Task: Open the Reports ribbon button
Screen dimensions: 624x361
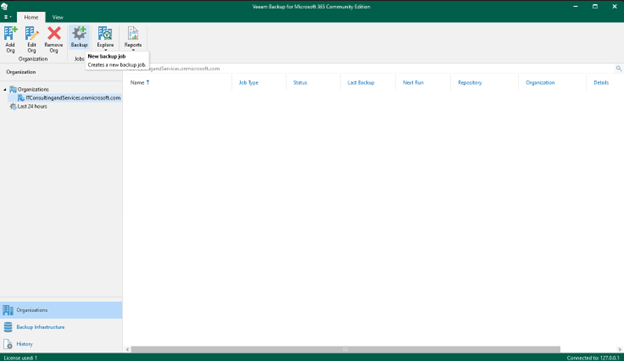Action: point(133,39)
